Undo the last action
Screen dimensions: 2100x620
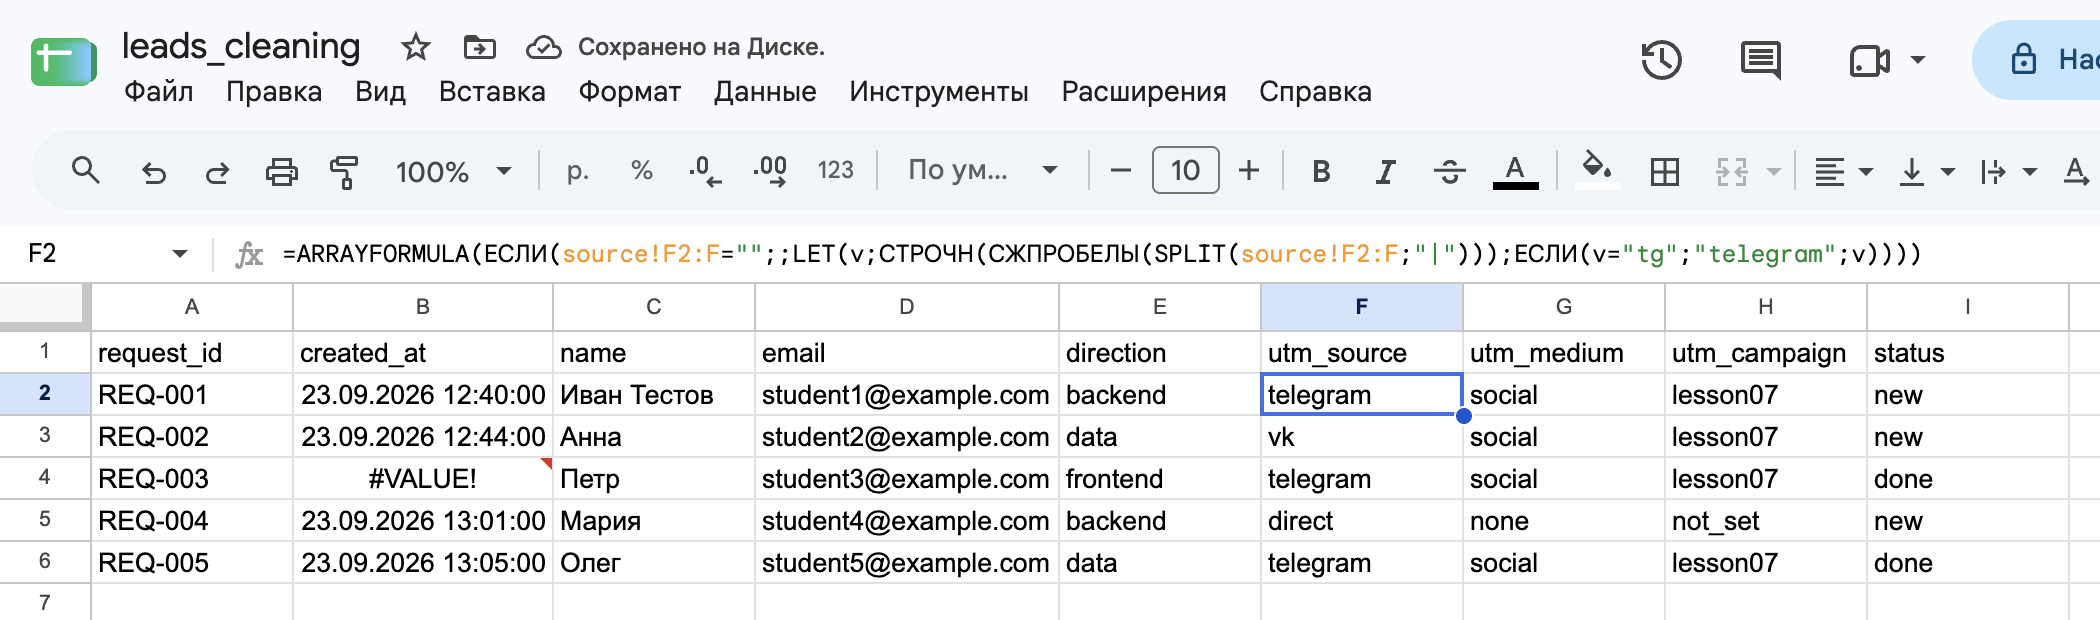tap(153, 172)
